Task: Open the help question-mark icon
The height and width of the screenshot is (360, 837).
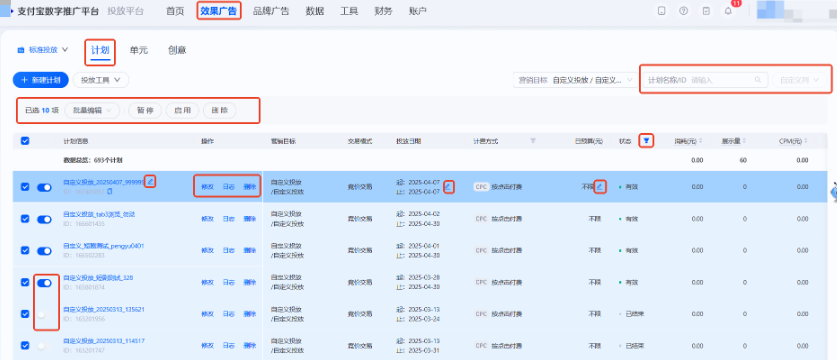Action: pos(684,11)
